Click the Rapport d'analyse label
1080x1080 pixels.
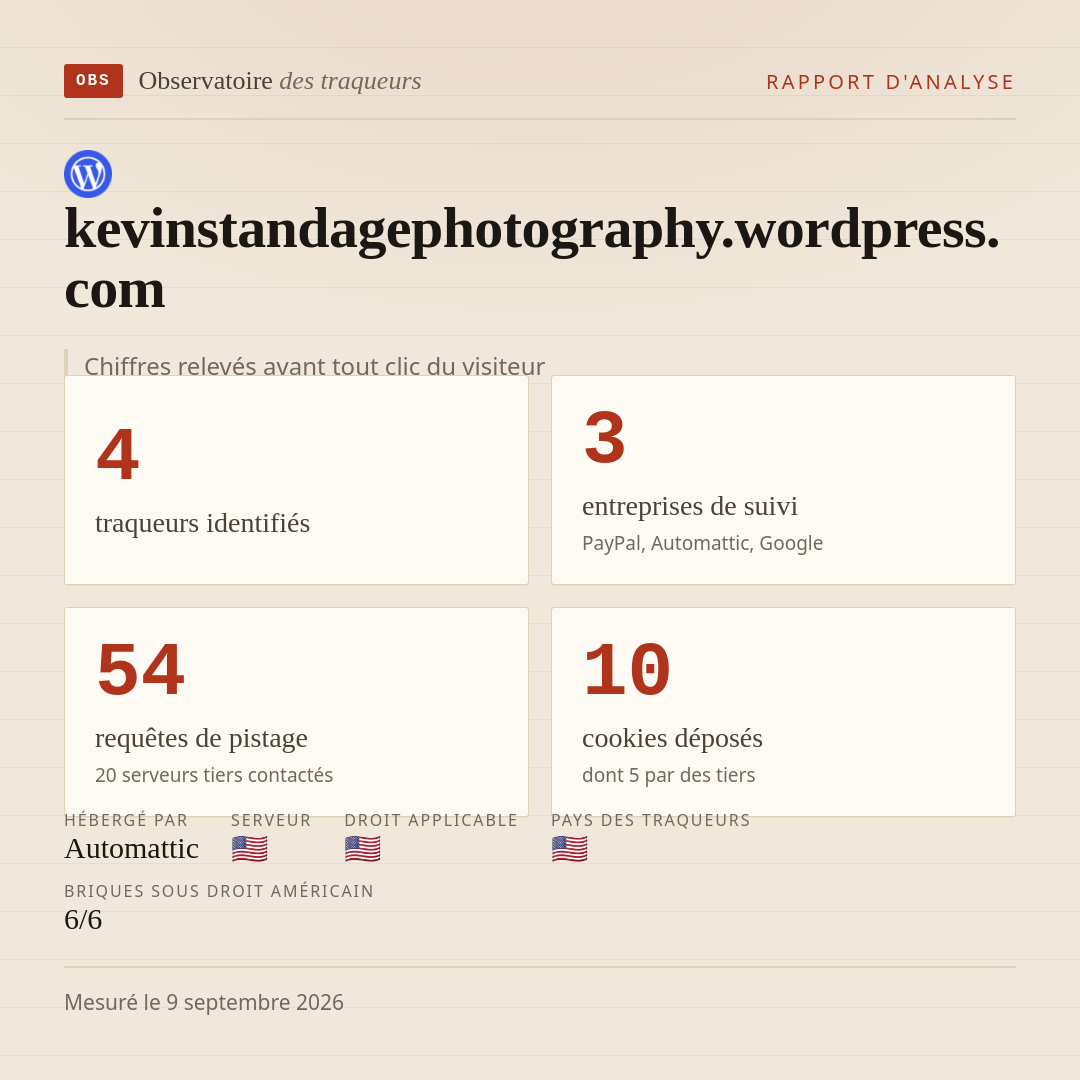(891, 82)
